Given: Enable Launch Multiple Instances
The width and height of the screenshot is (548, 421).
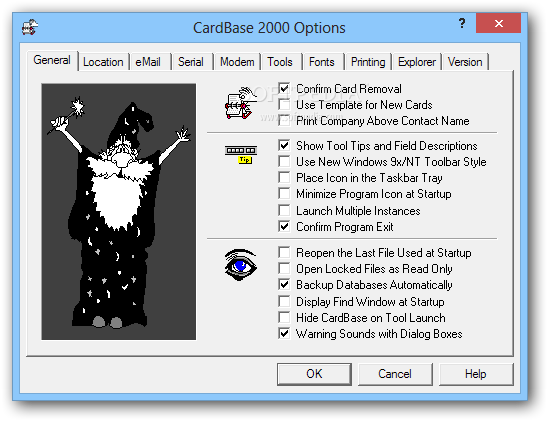Looking at the screenshot, I should [284, 210].
